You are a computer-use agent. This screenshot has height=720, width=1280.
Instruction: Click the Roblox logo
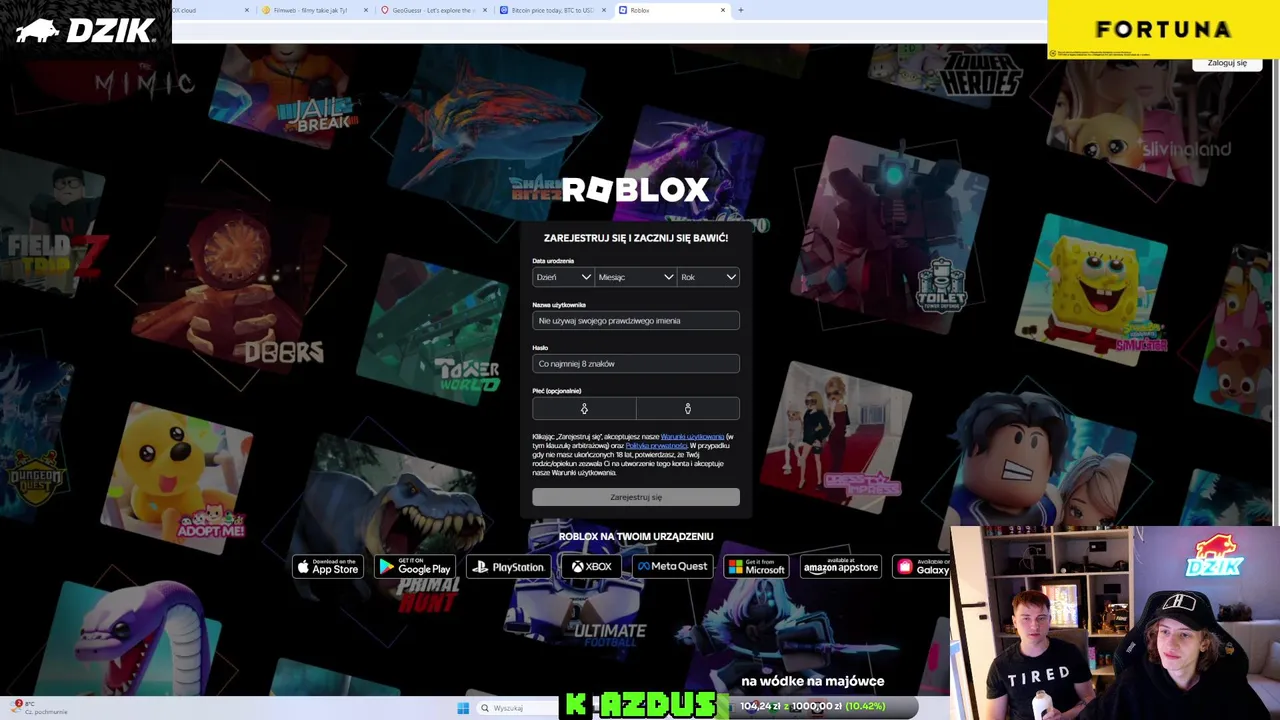pos(636,190)
